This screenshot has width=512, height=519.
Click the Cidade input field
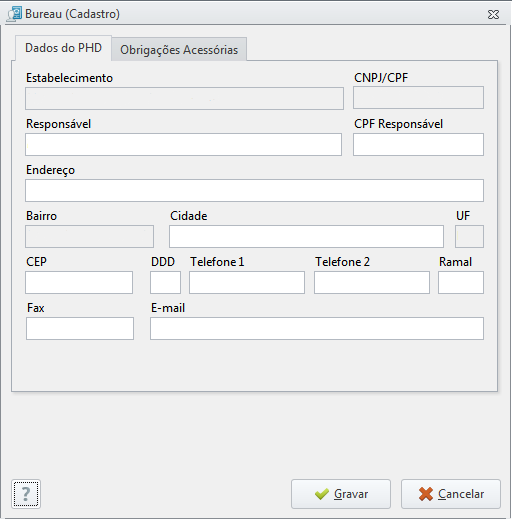(x=306, y=236)
